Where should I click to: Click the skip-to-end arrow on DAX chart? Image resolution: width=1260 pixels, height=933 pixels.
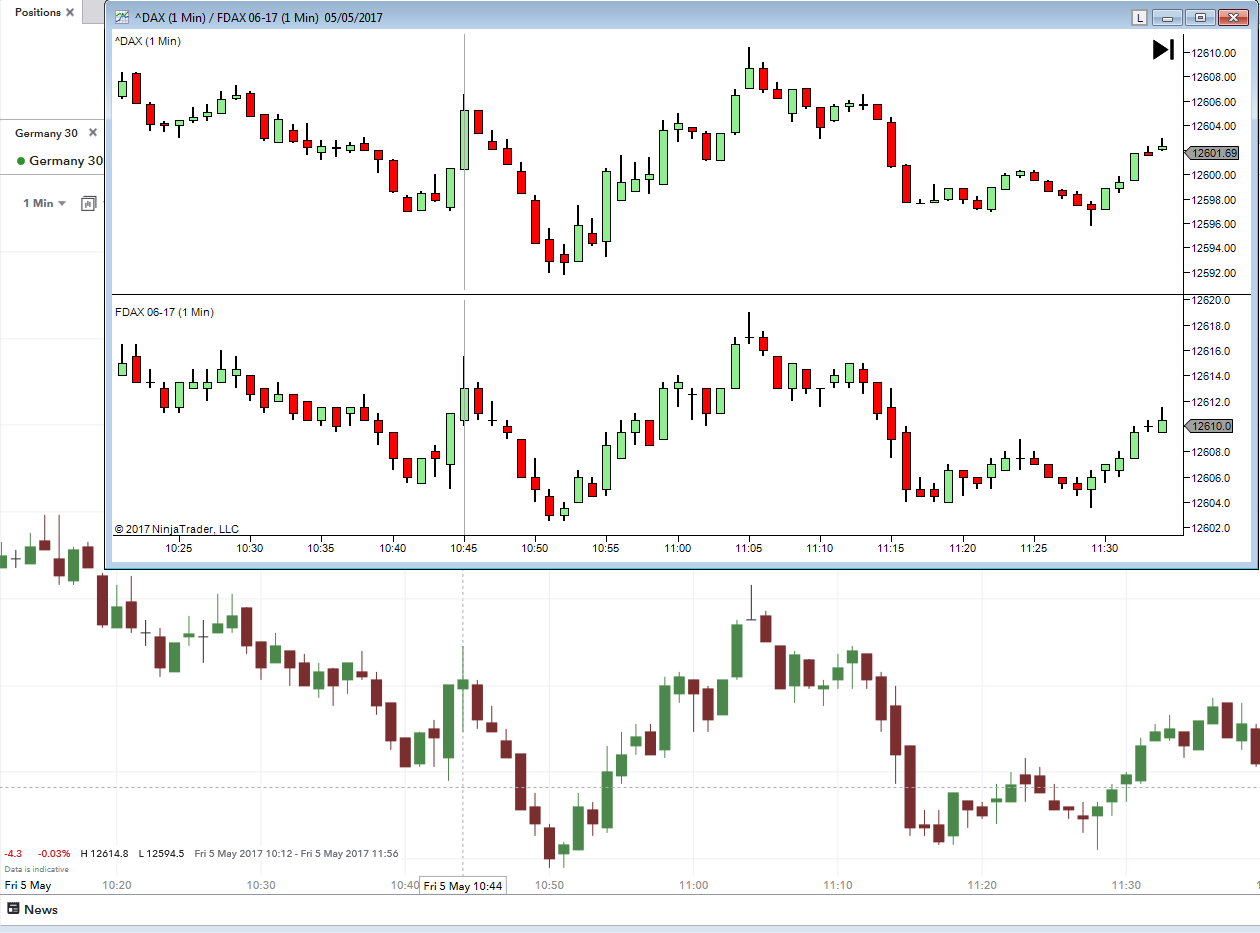click(x=1163, y=49)
